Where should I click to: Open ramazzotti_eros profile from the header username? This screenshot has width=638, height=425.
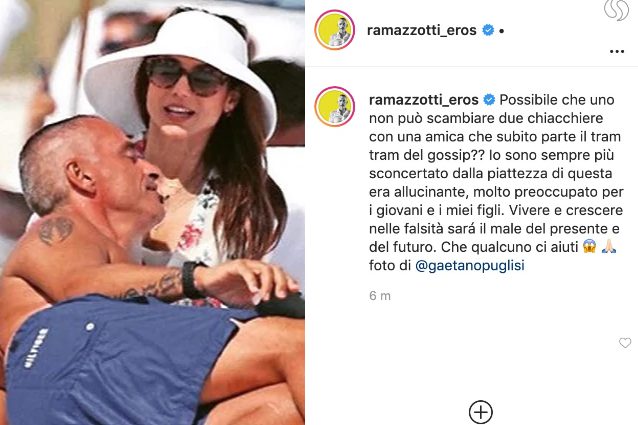(422, 31)
